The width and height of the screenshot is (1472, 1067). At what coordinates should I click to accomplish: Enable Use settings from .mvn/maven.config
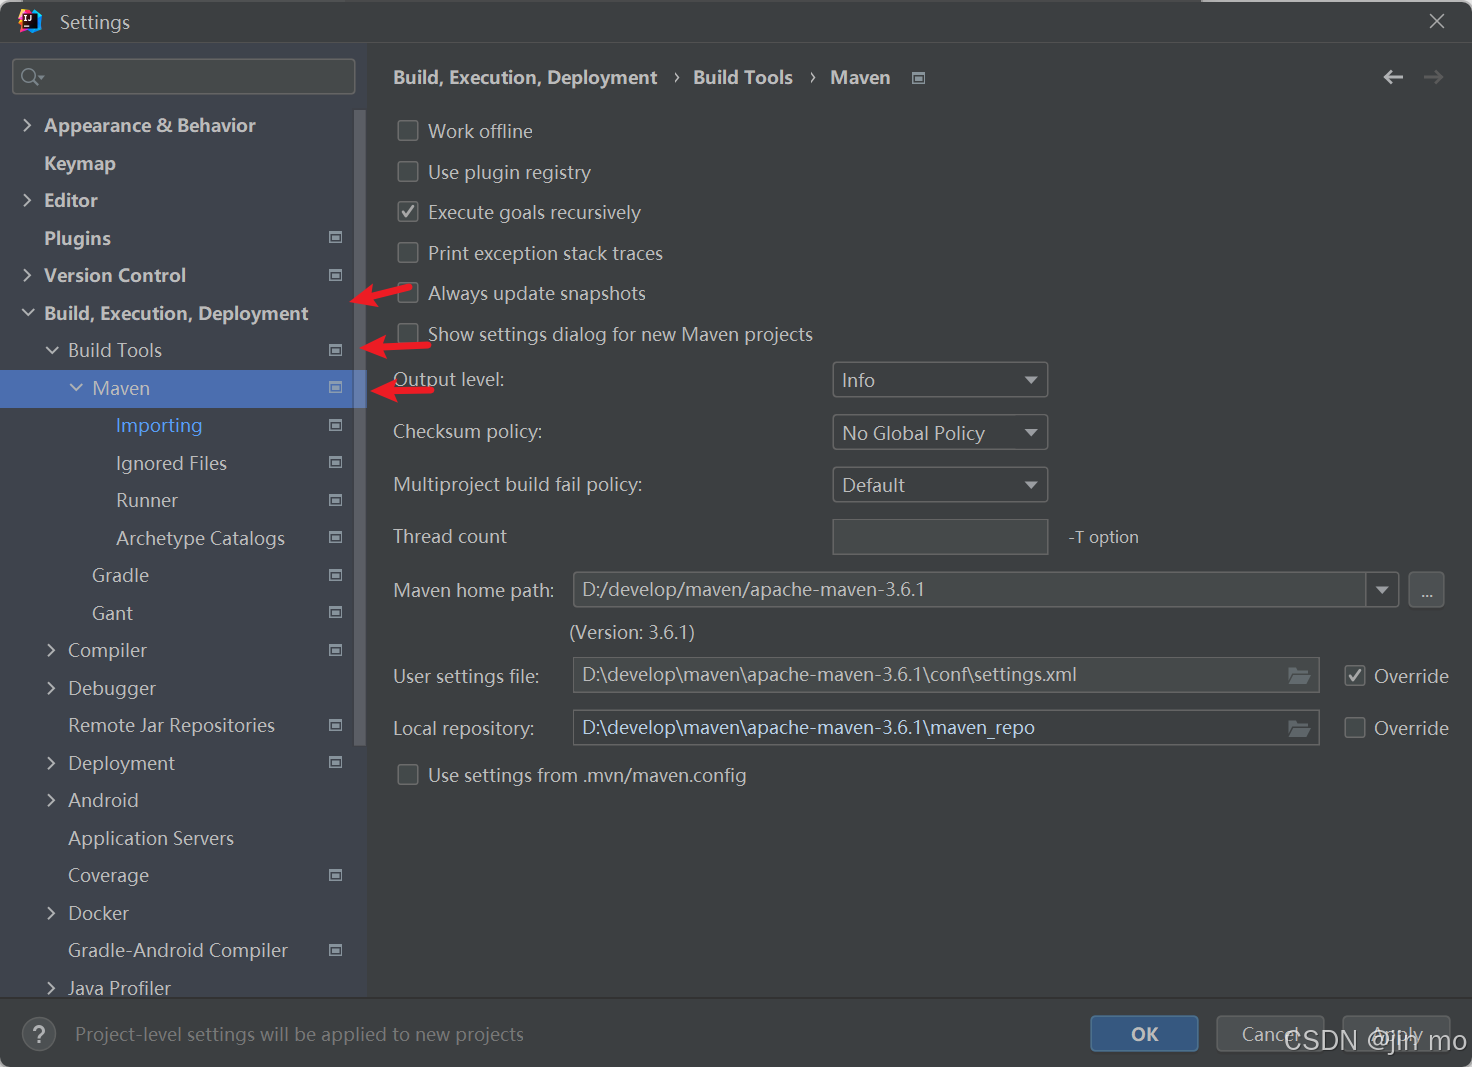click(x=408, y=775)
